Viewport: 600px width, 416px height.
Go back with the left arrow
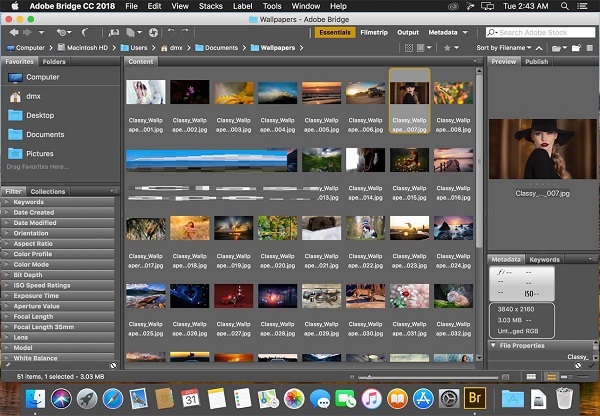14,33
